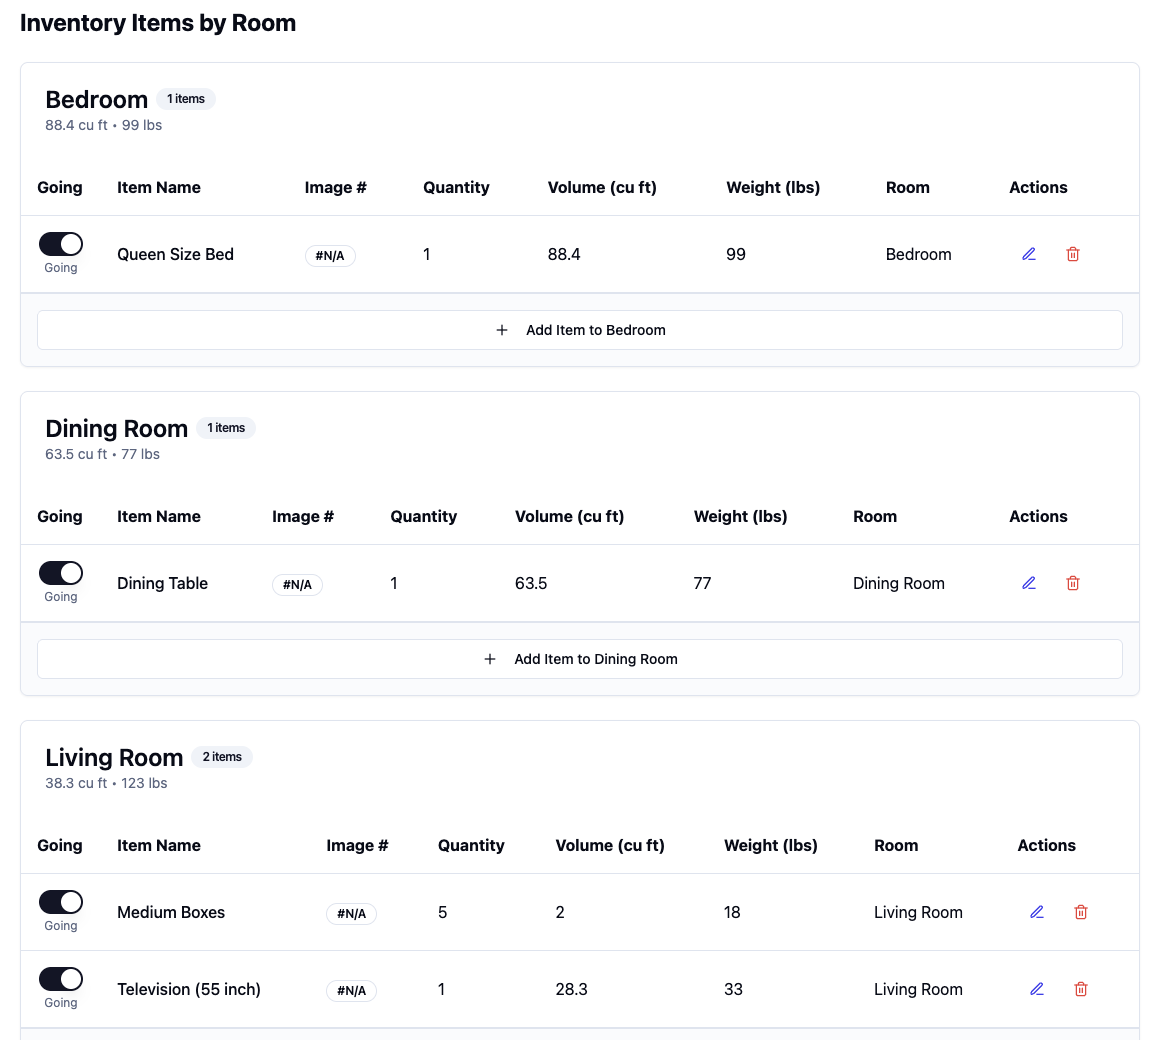The height and width of the screenshot is (1040, 1174).
Task: Click the edit pencil for Queen Size Bed
Action: tap(1029, 254)
